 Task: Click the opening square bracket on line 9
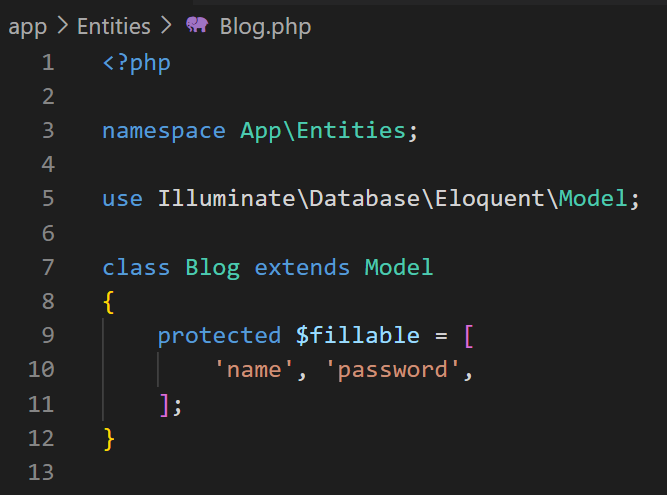469,336
